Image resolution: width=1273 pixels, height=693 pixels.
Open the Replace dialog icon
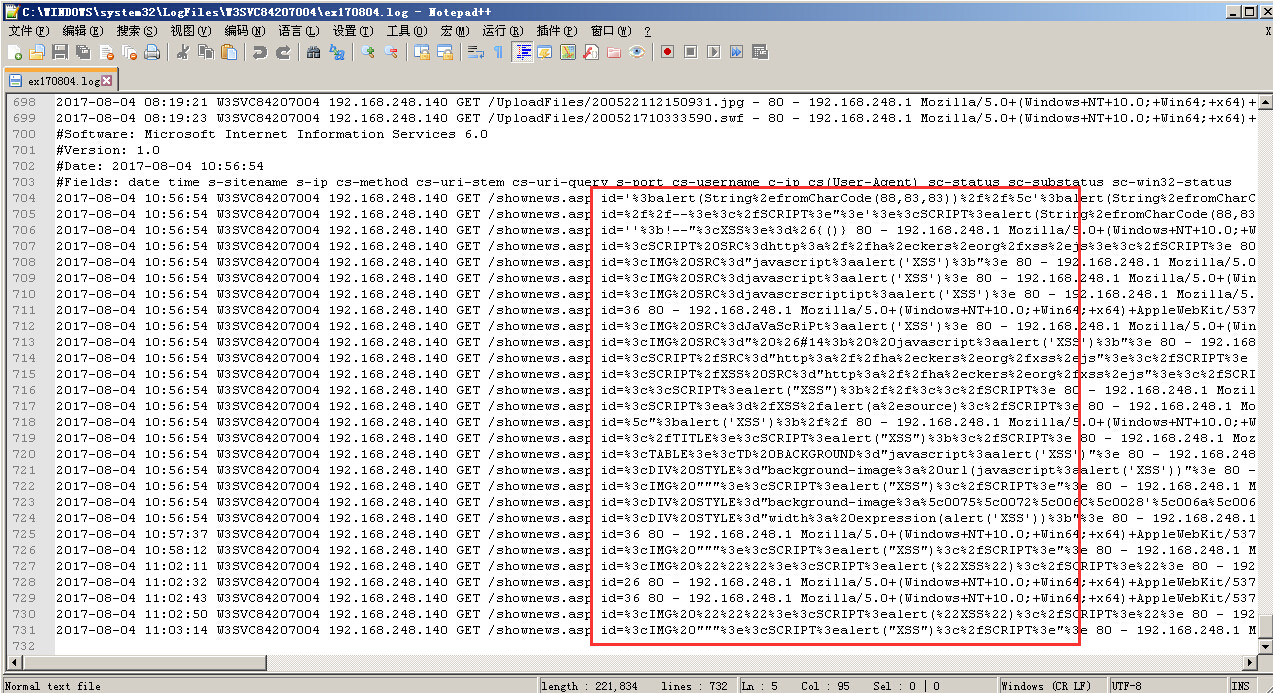pyautogui.click(x=337, y=52)
